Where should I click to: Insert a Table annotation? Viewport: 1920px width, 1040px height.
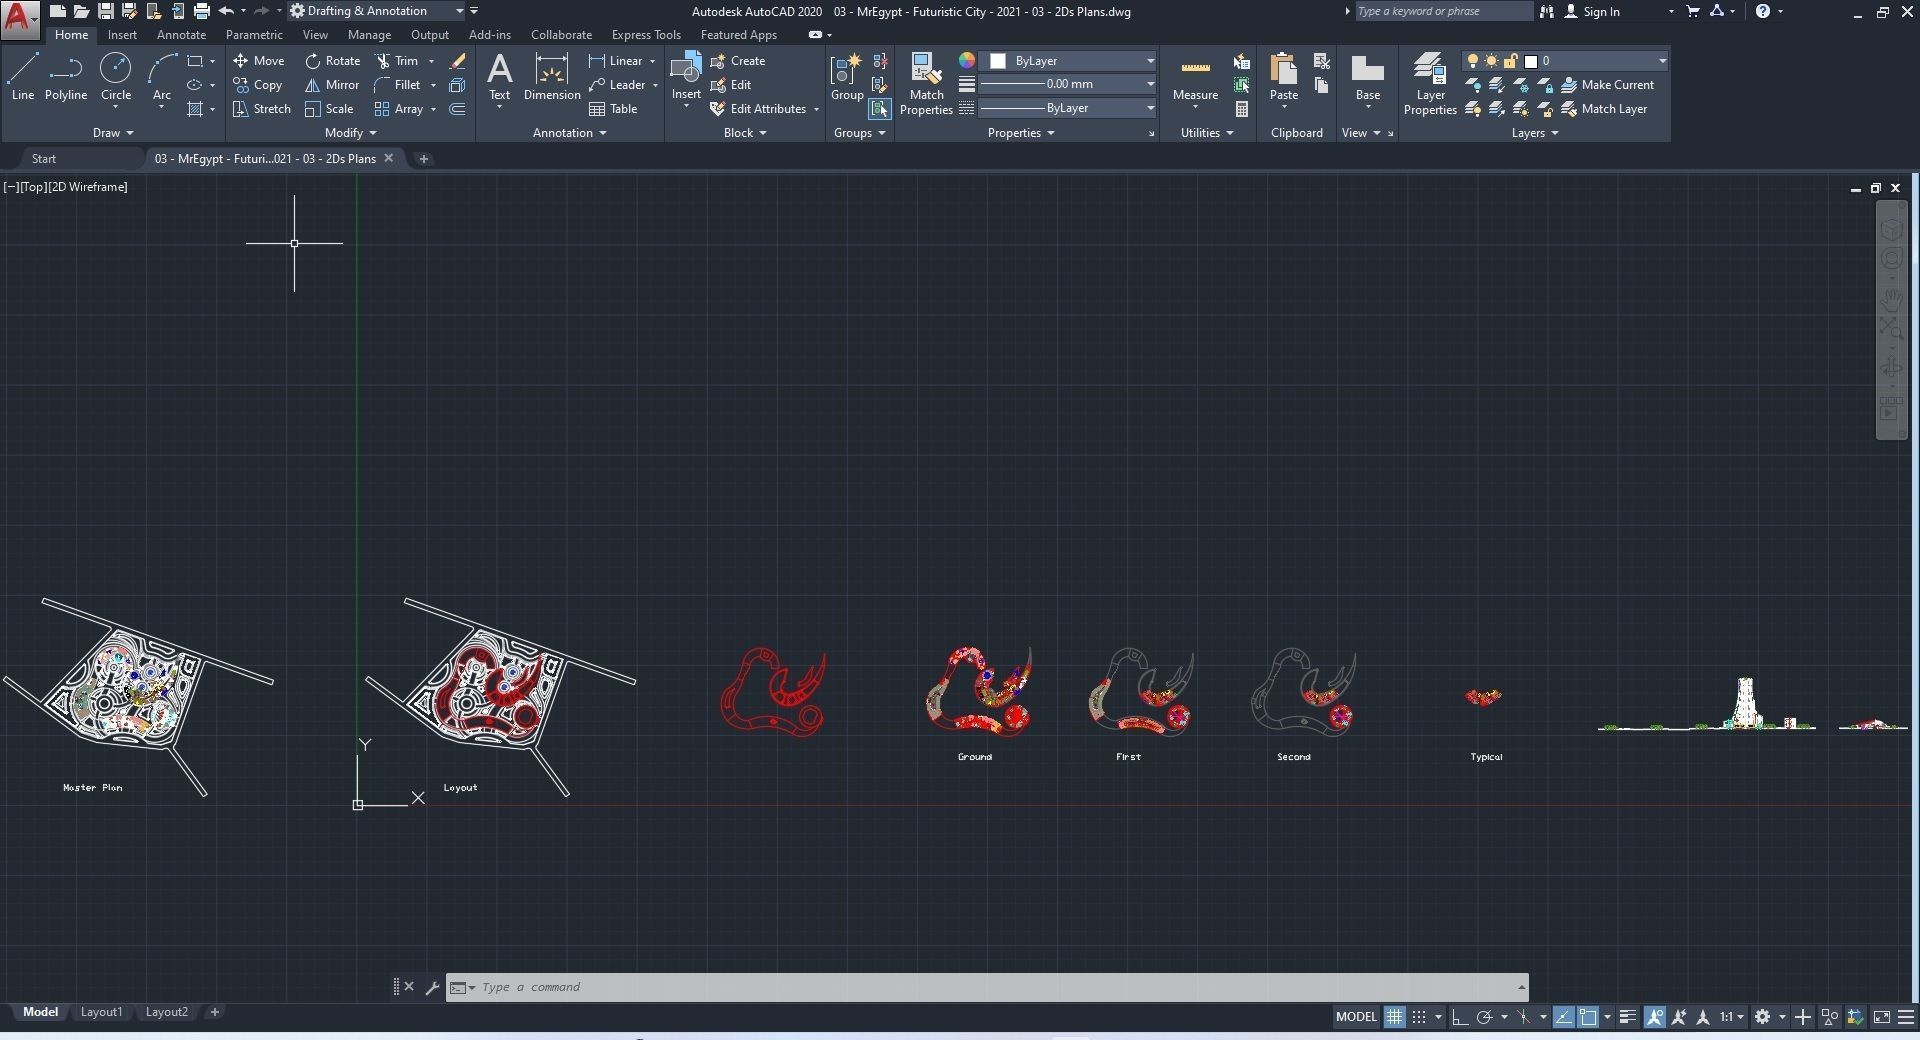coord(613,109)
